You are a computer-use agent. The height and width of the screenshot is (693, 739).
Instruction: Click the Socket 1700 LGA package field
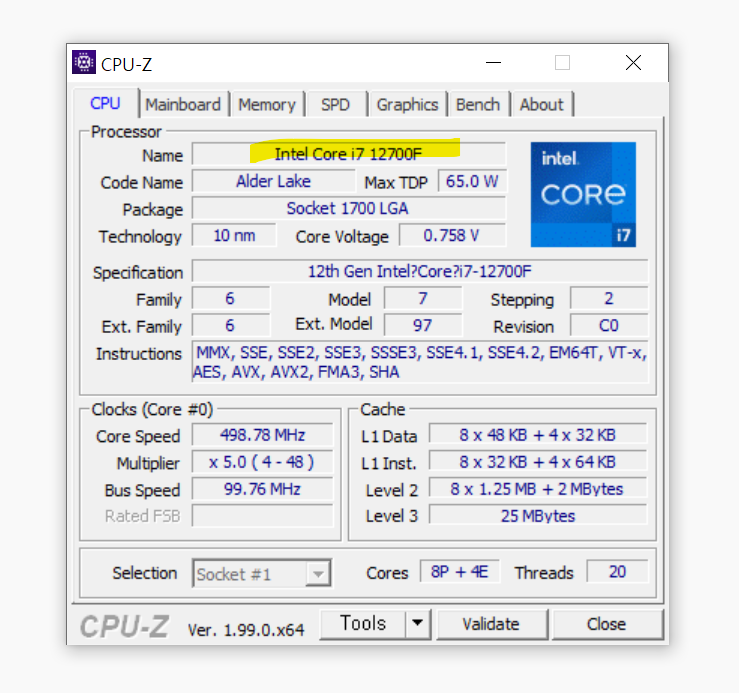(349, 208)
